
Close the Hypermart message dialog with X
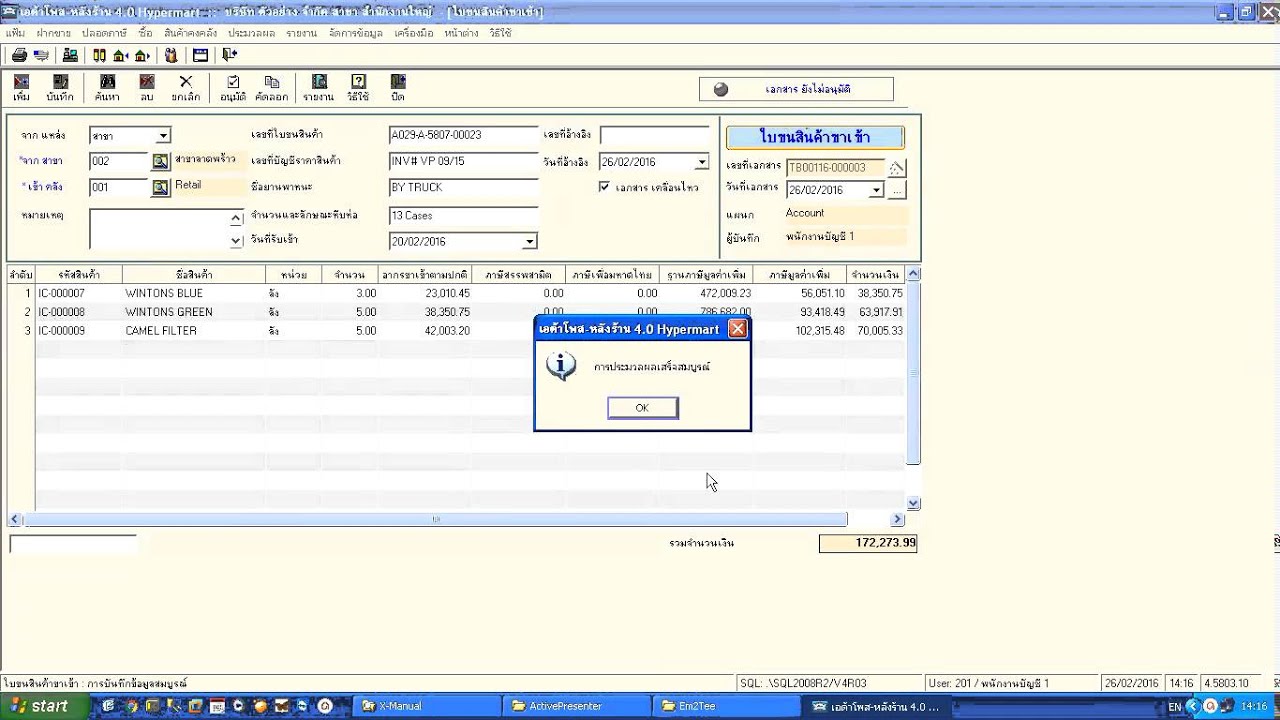737,329
